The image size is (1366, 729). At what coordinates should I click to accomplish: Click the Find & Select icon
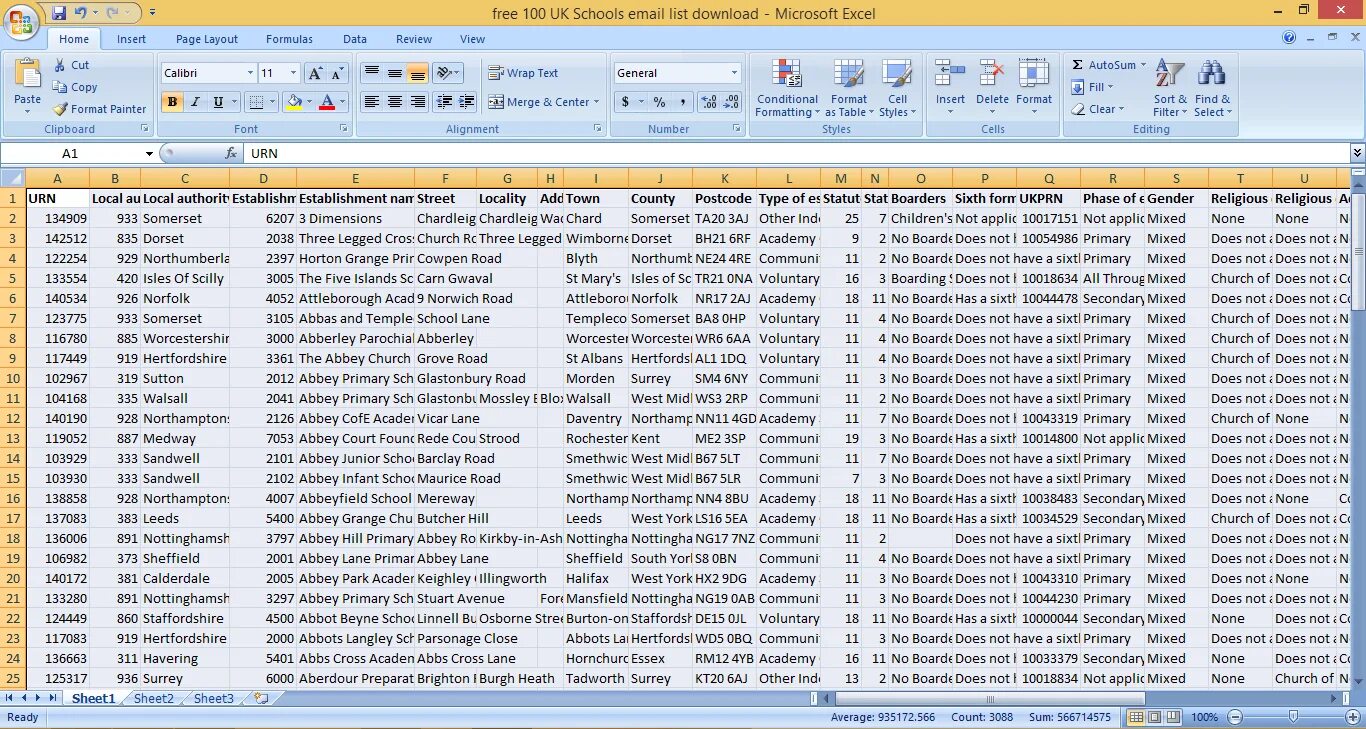(1212, 87)
